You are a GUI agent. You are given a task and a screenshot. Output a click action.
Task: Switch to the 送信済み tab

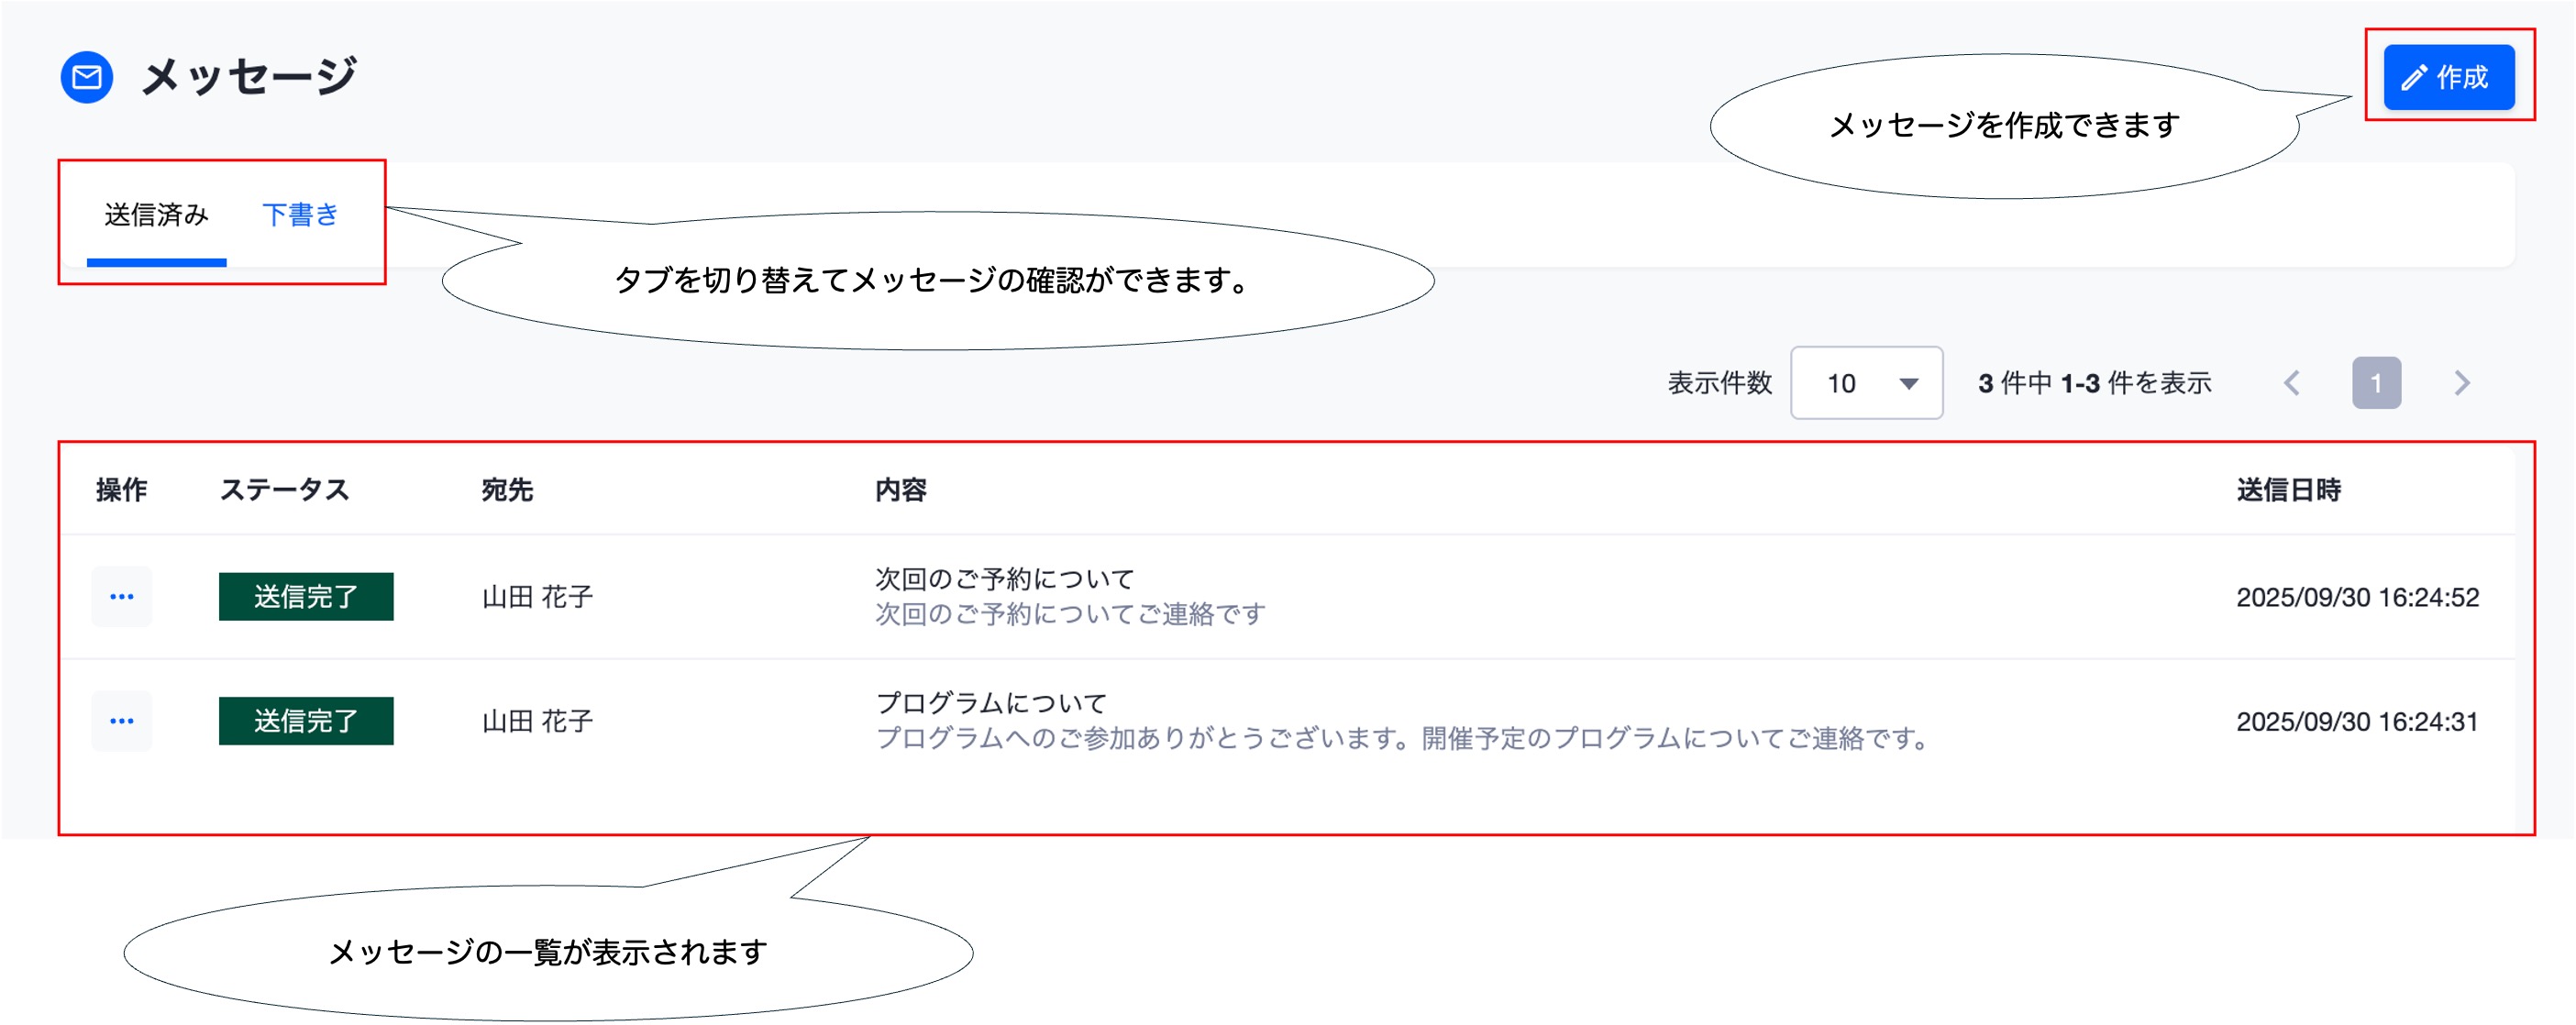coord(156,215)
